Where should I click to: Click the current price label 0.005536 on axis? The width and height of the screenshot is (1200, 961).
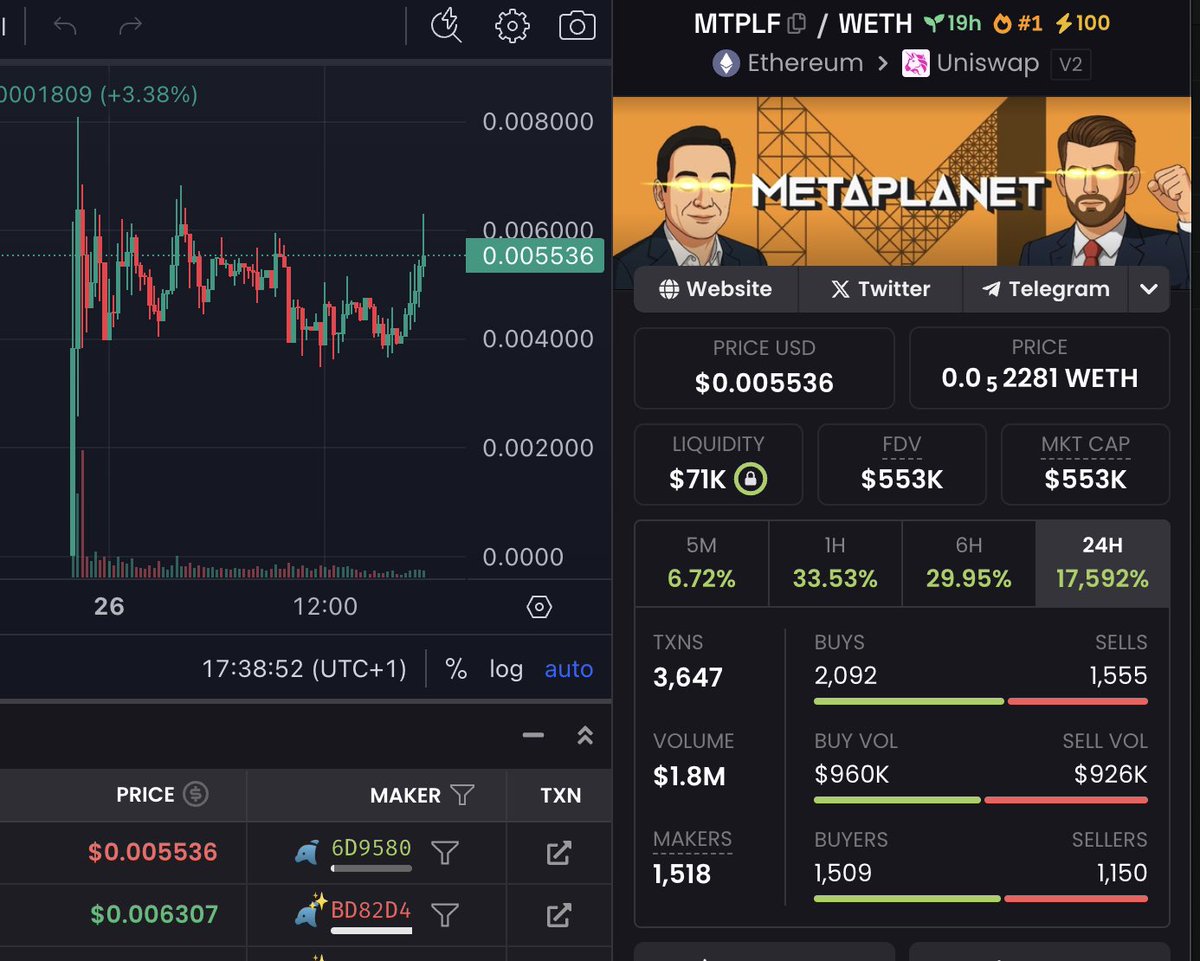(x=537, y=256)
